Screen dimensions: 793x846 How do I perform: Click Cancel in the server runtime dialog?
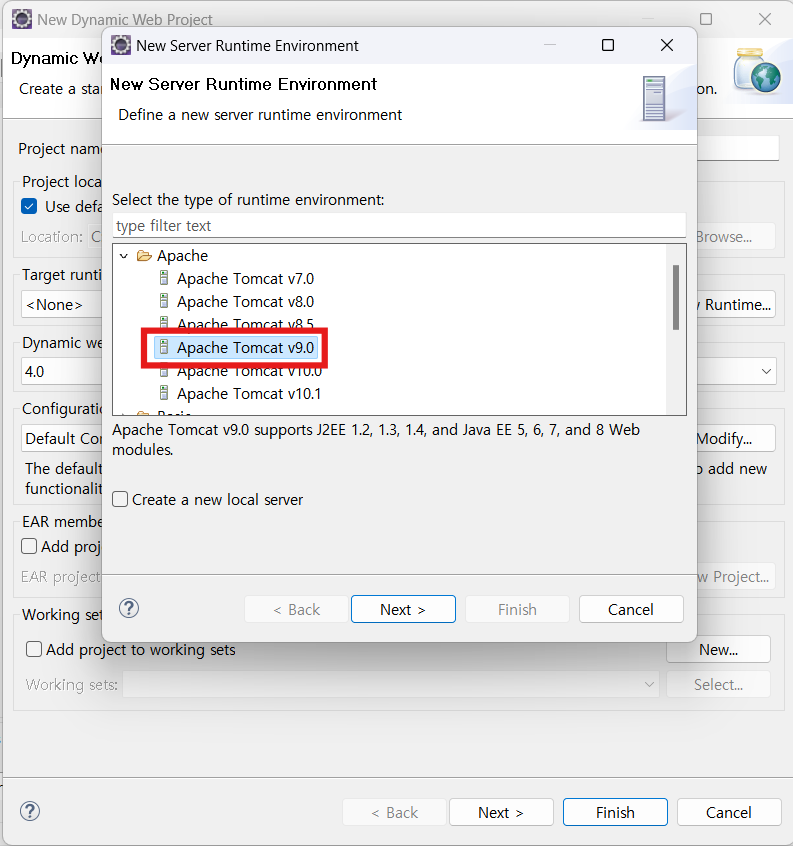coord(631,609)
